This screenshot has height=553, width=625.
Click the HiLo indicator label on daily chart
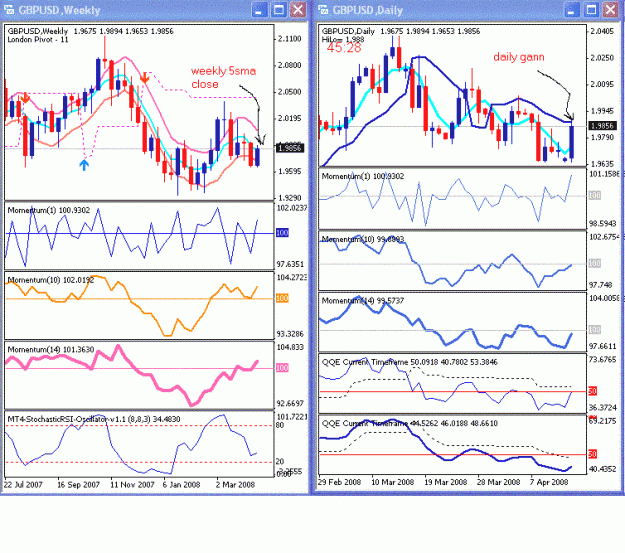[343, 39]
